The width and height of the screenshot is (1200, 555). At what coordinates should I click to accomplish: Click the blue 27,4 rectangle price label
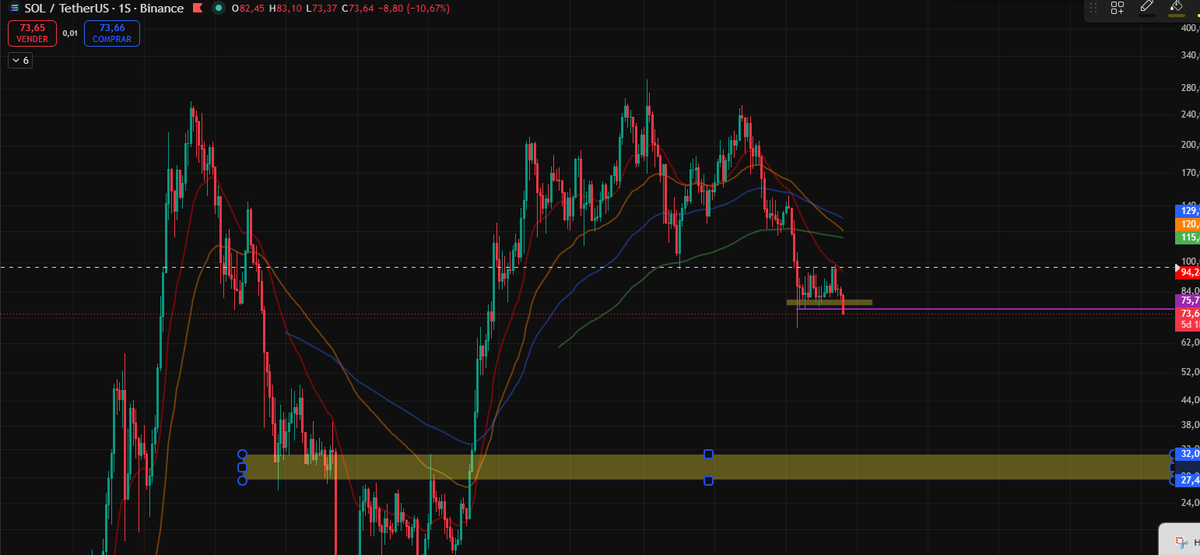click(1188, 481)
